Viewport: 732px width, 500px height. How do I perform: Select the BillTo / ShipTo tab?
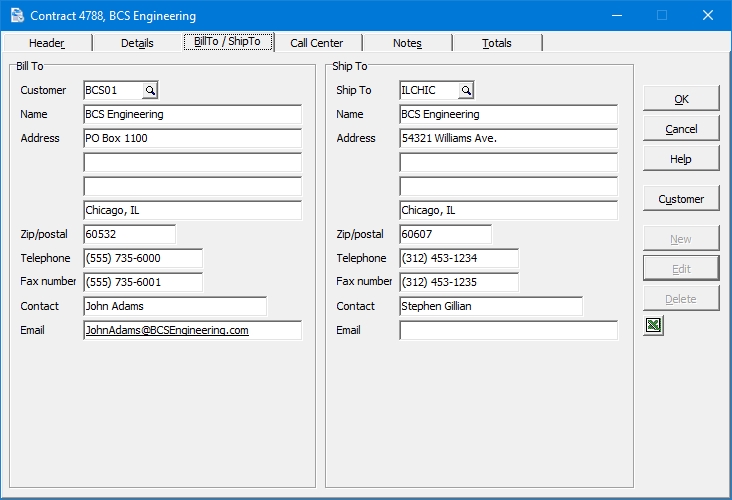click(x=228, y=42)
